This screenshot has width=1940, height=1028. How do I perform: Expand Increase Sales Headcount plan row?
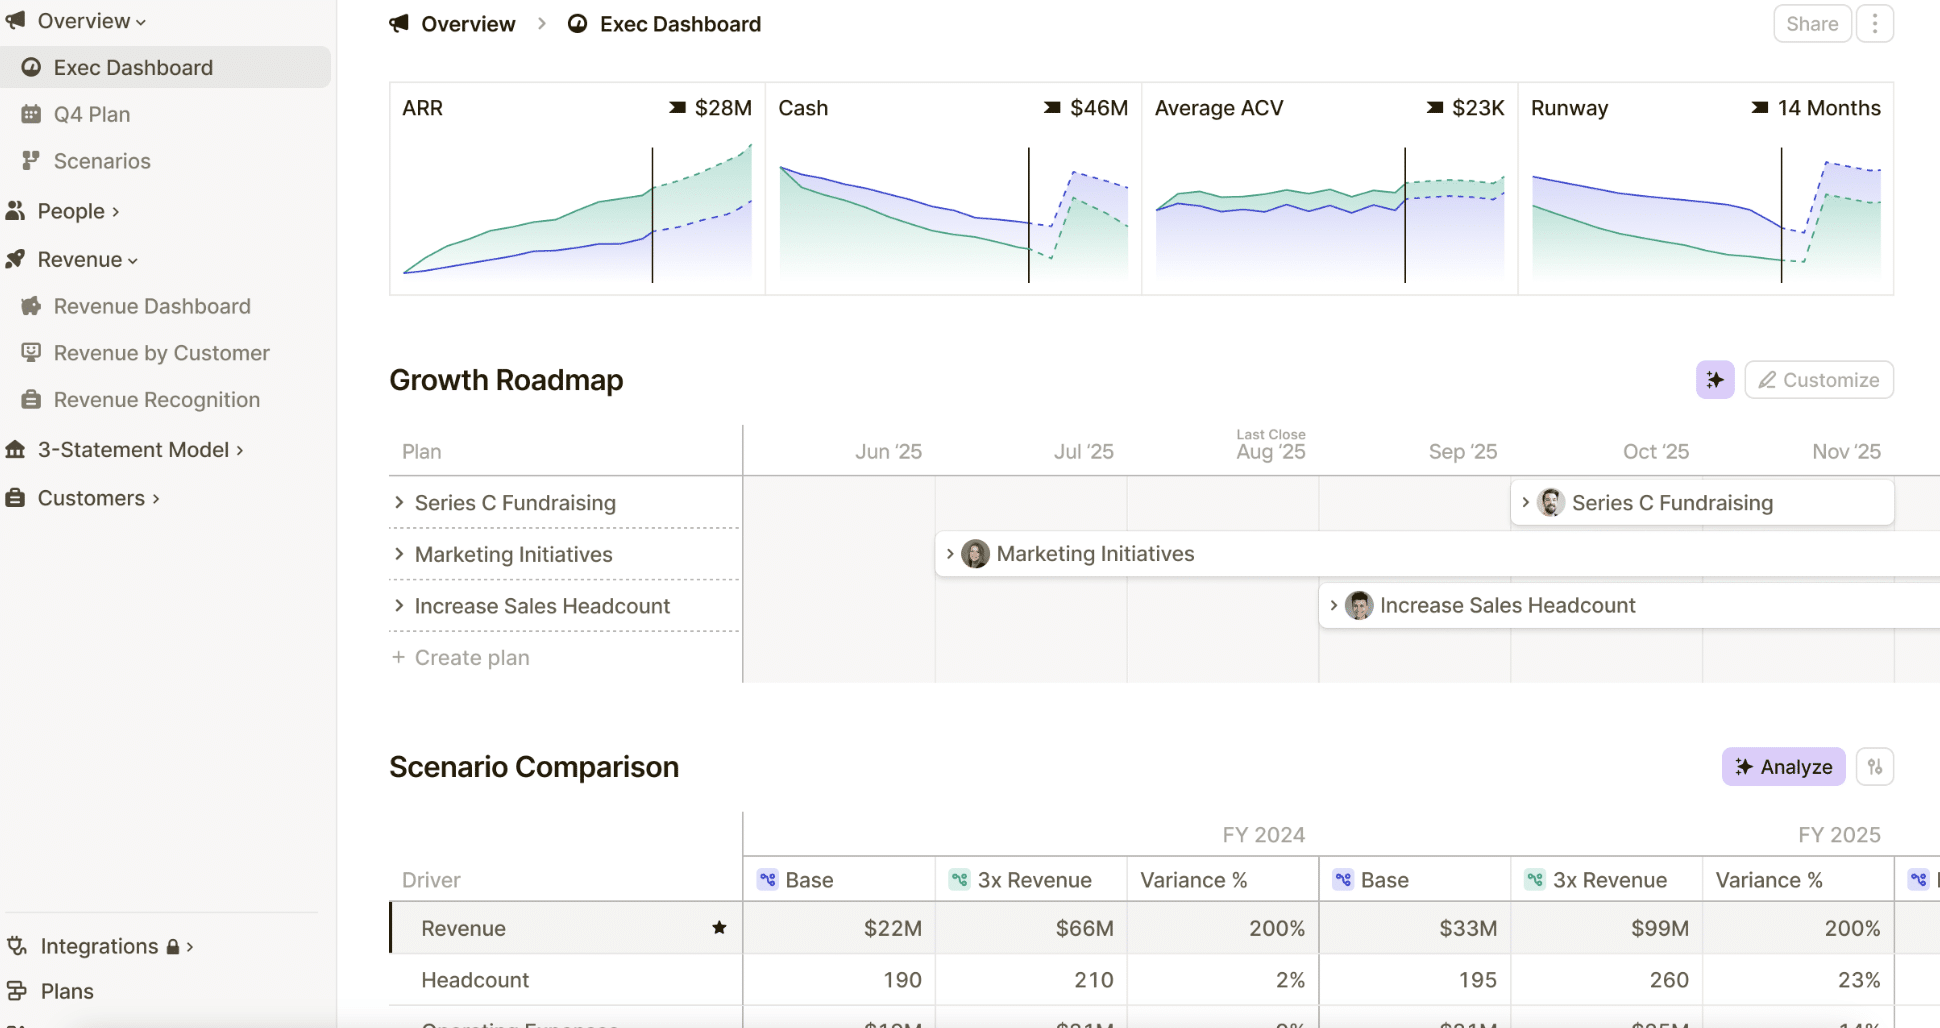click(x=399, y=605)
